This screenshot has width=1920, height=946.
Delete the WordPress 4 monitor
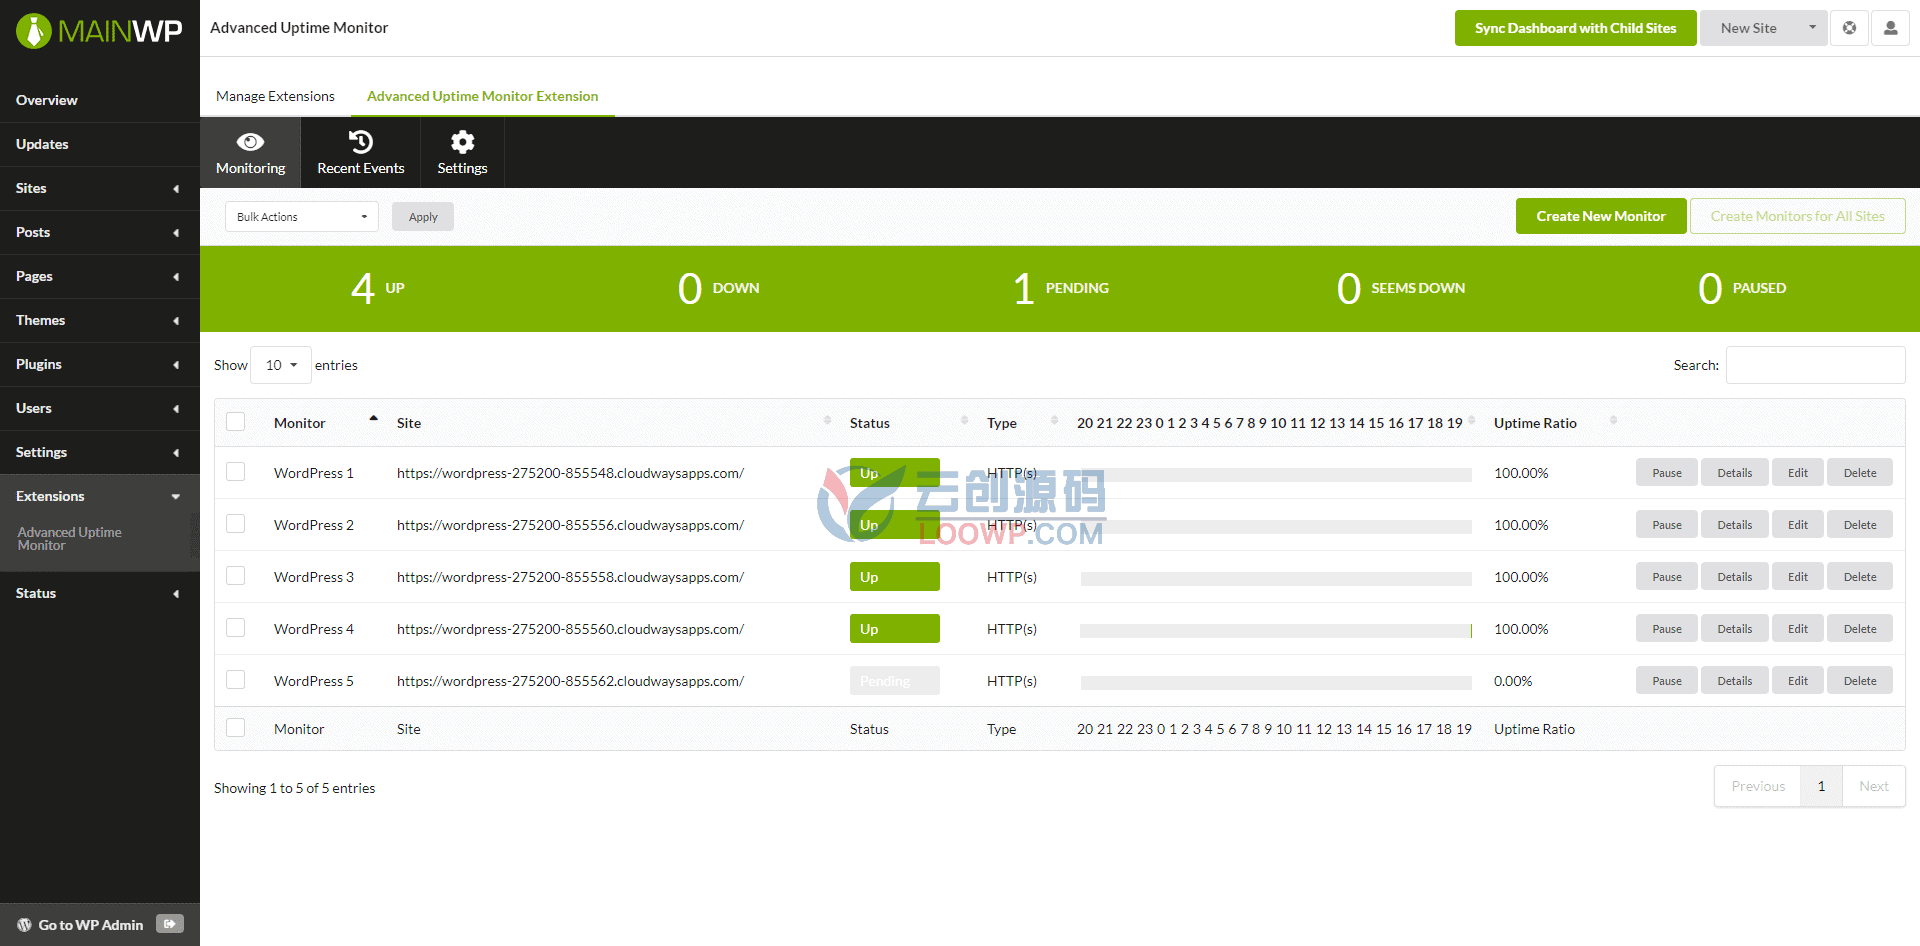coord(1860,629)
